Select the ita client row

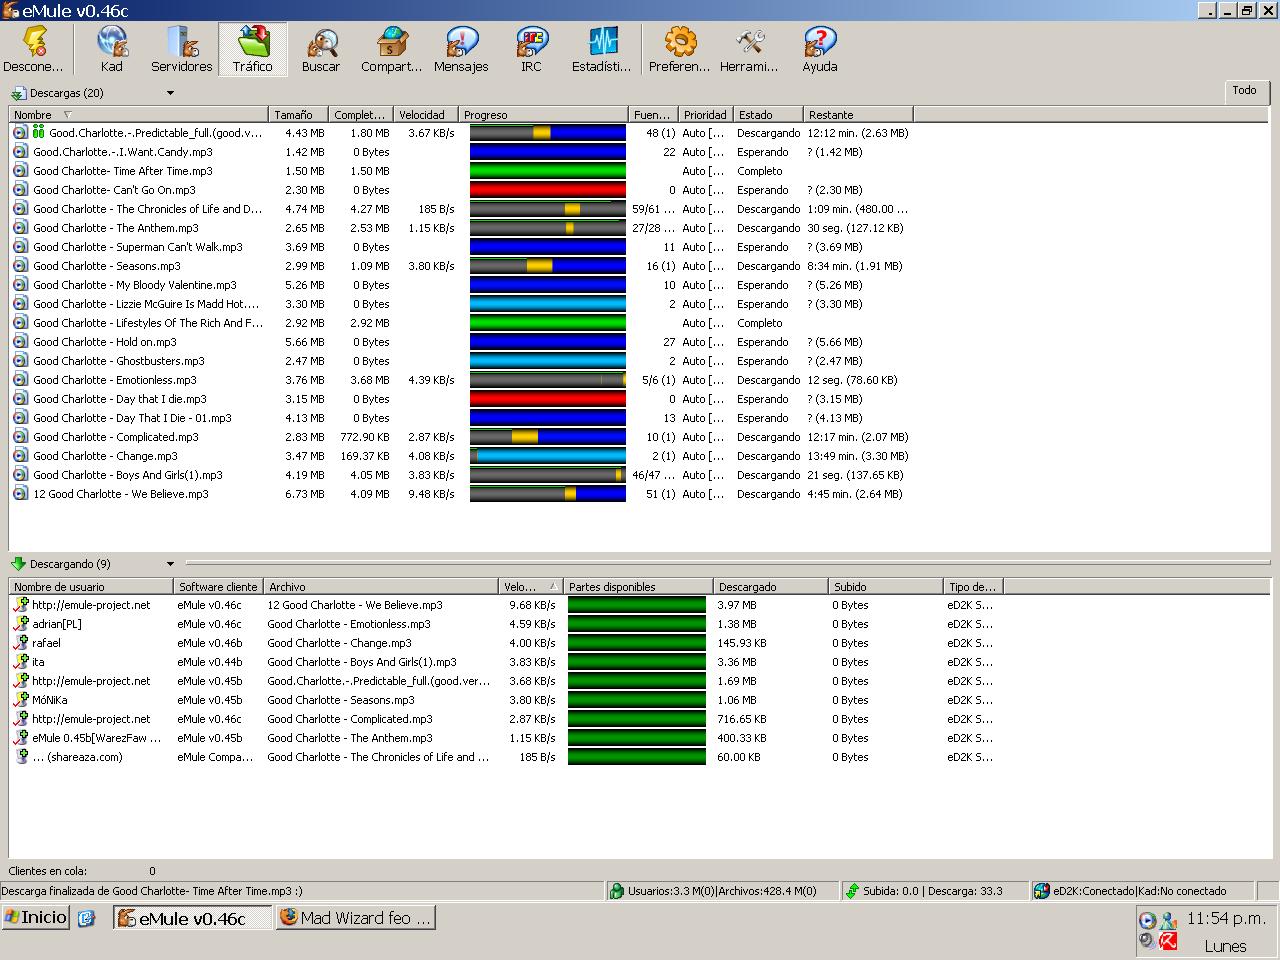pos(505,662)
